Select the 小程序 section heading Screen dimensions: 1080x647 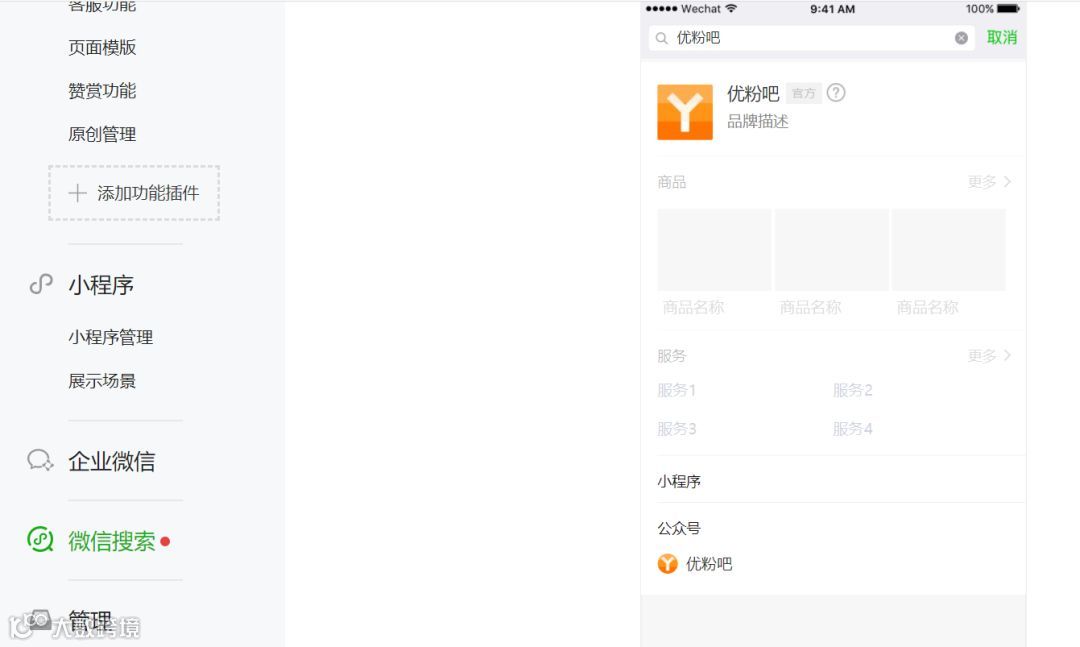101,285
